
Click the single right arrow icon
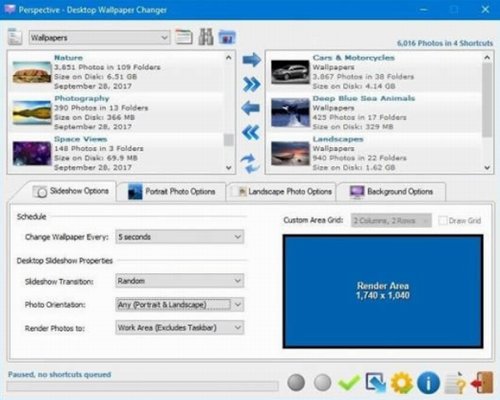(251, 60)
